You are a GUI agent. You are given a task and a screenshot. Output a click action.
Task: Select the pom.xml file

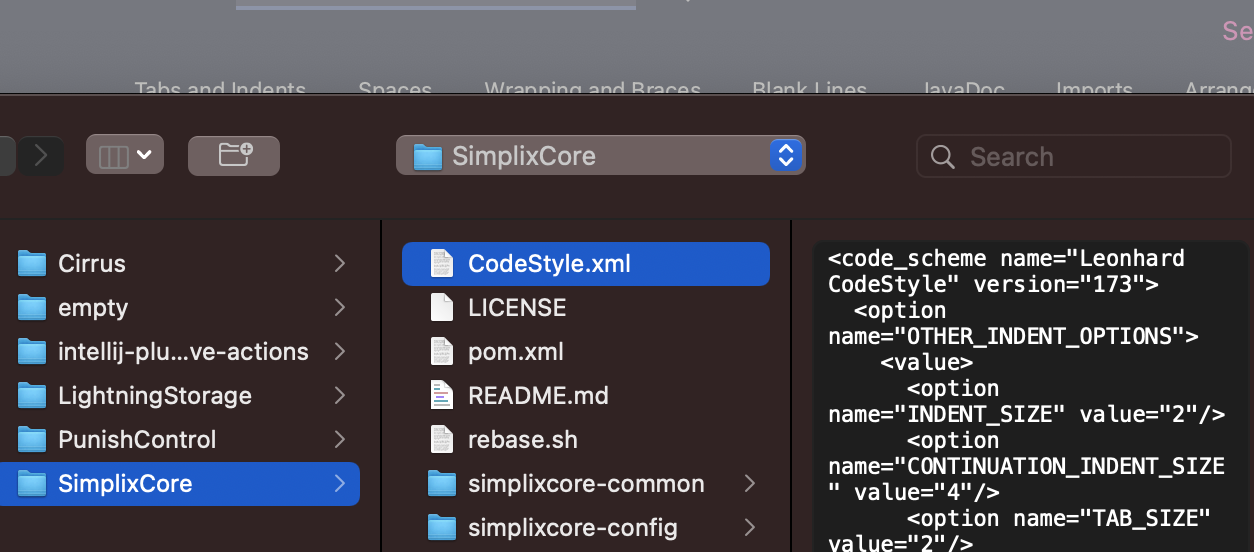coord(515,352)
